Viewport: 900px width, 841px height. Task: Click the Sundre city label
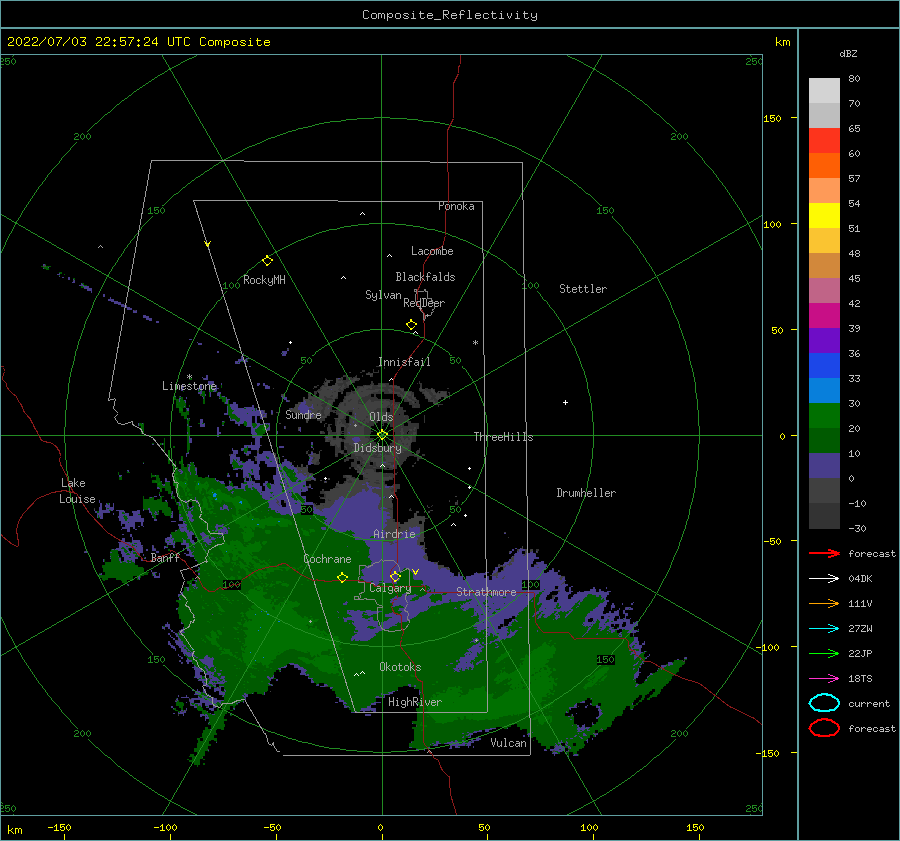(304, 414)
